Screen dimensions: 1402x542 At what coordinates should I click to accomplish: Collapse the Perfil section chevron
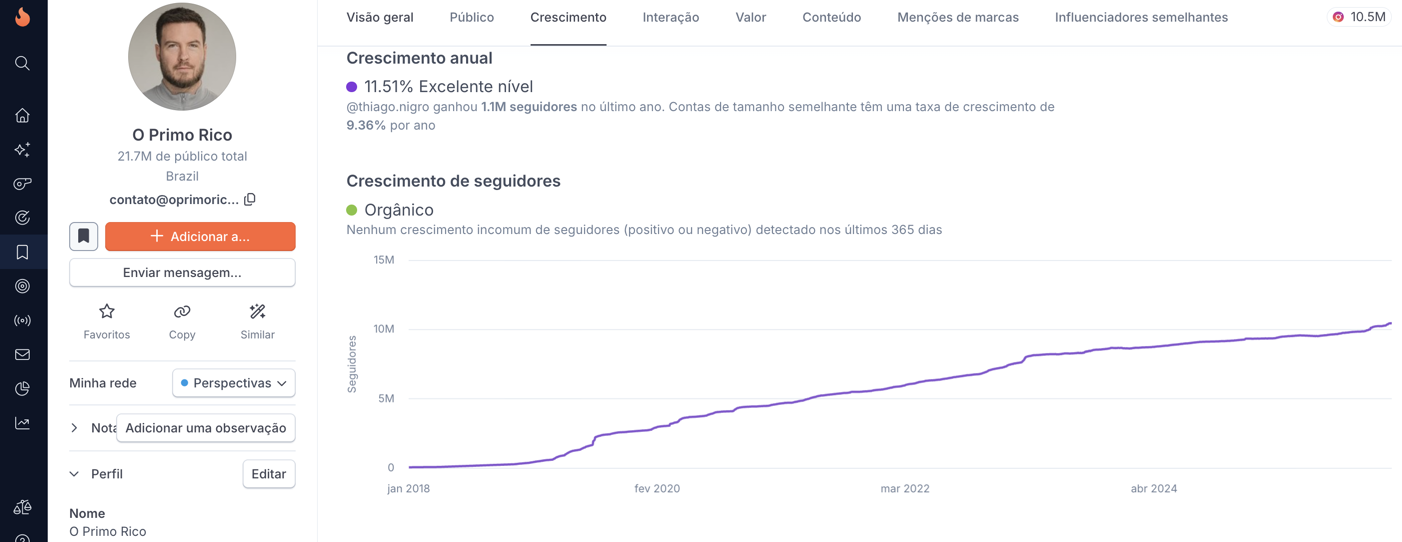coord(75,474)
